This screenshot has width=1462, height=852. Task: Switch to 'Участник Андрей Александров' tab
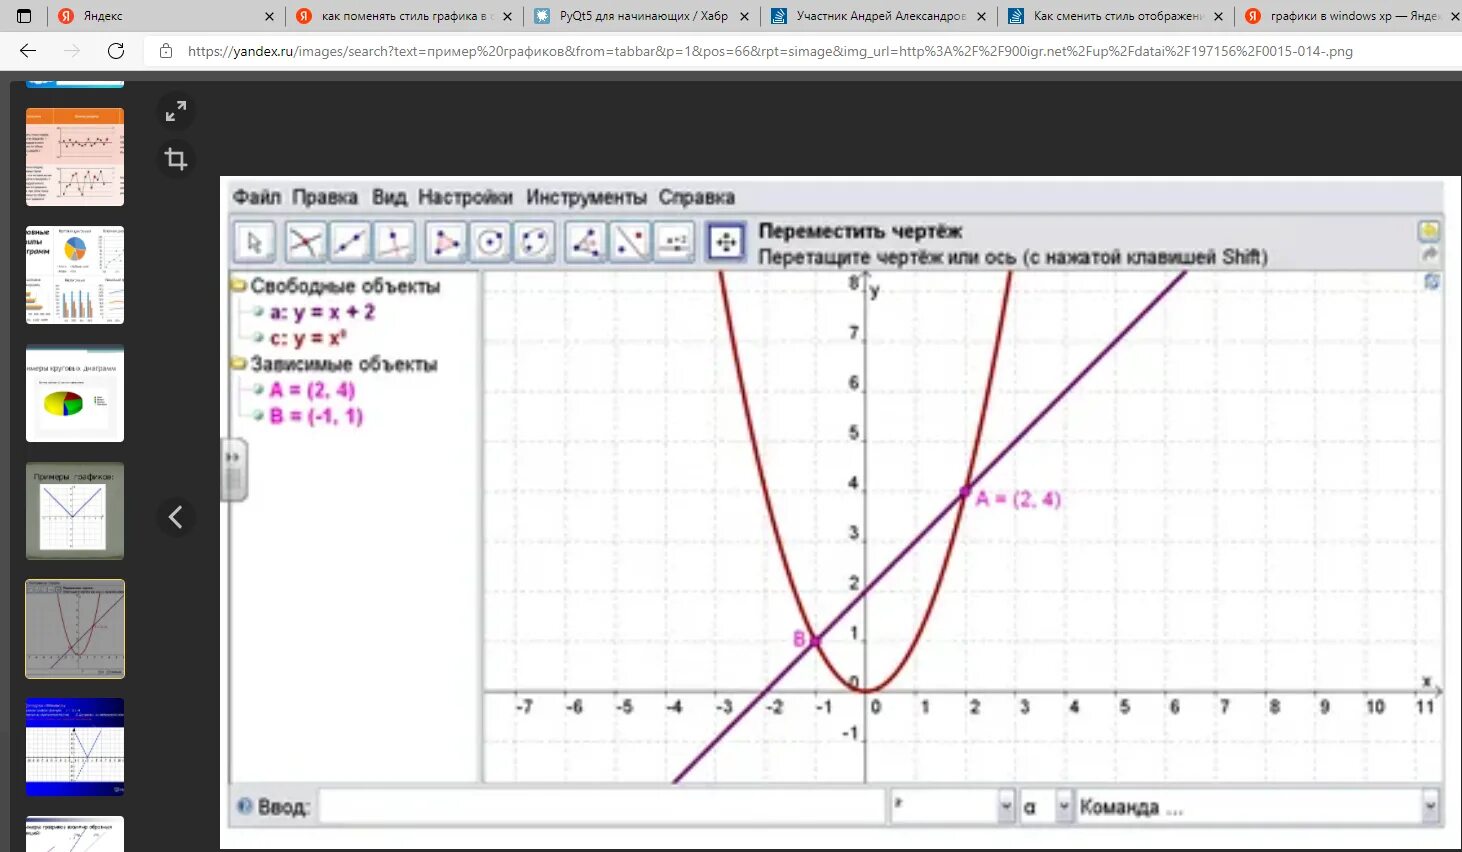[x=879, y=16]
